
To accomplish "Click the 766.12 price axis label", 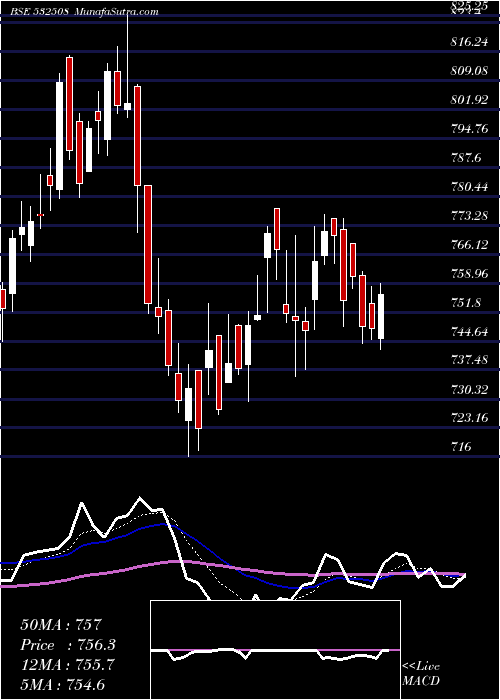I will 469,245.
